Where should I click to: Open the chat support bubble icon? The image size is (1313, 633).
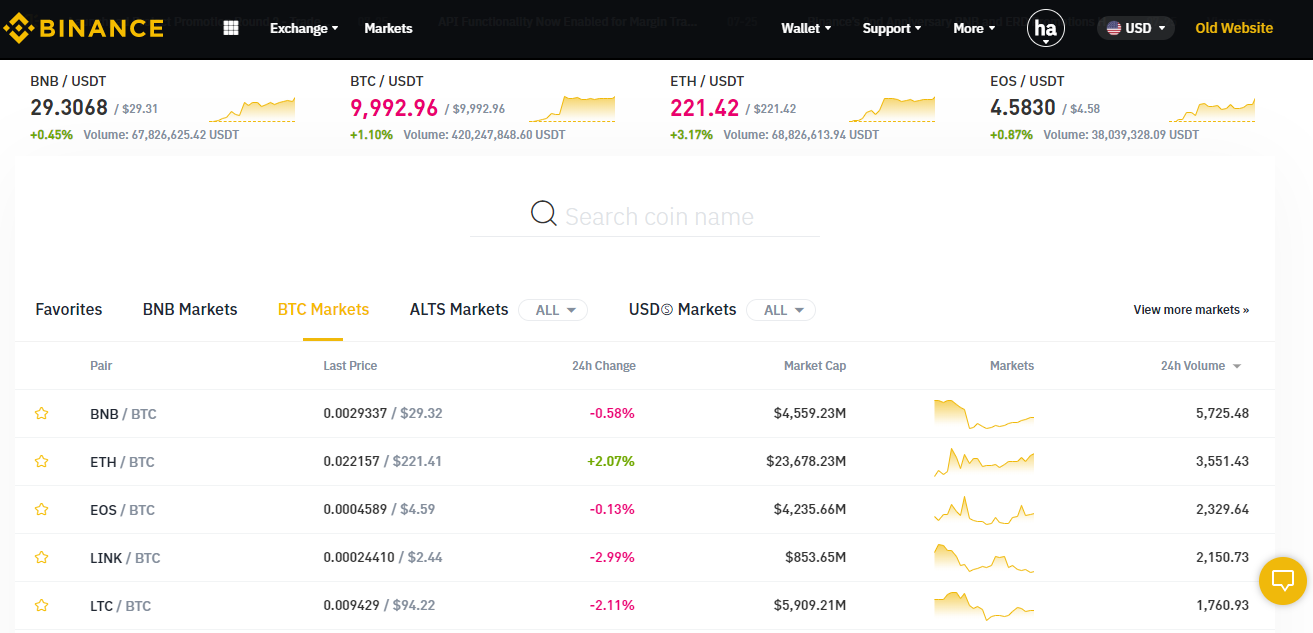[1282, 581]
